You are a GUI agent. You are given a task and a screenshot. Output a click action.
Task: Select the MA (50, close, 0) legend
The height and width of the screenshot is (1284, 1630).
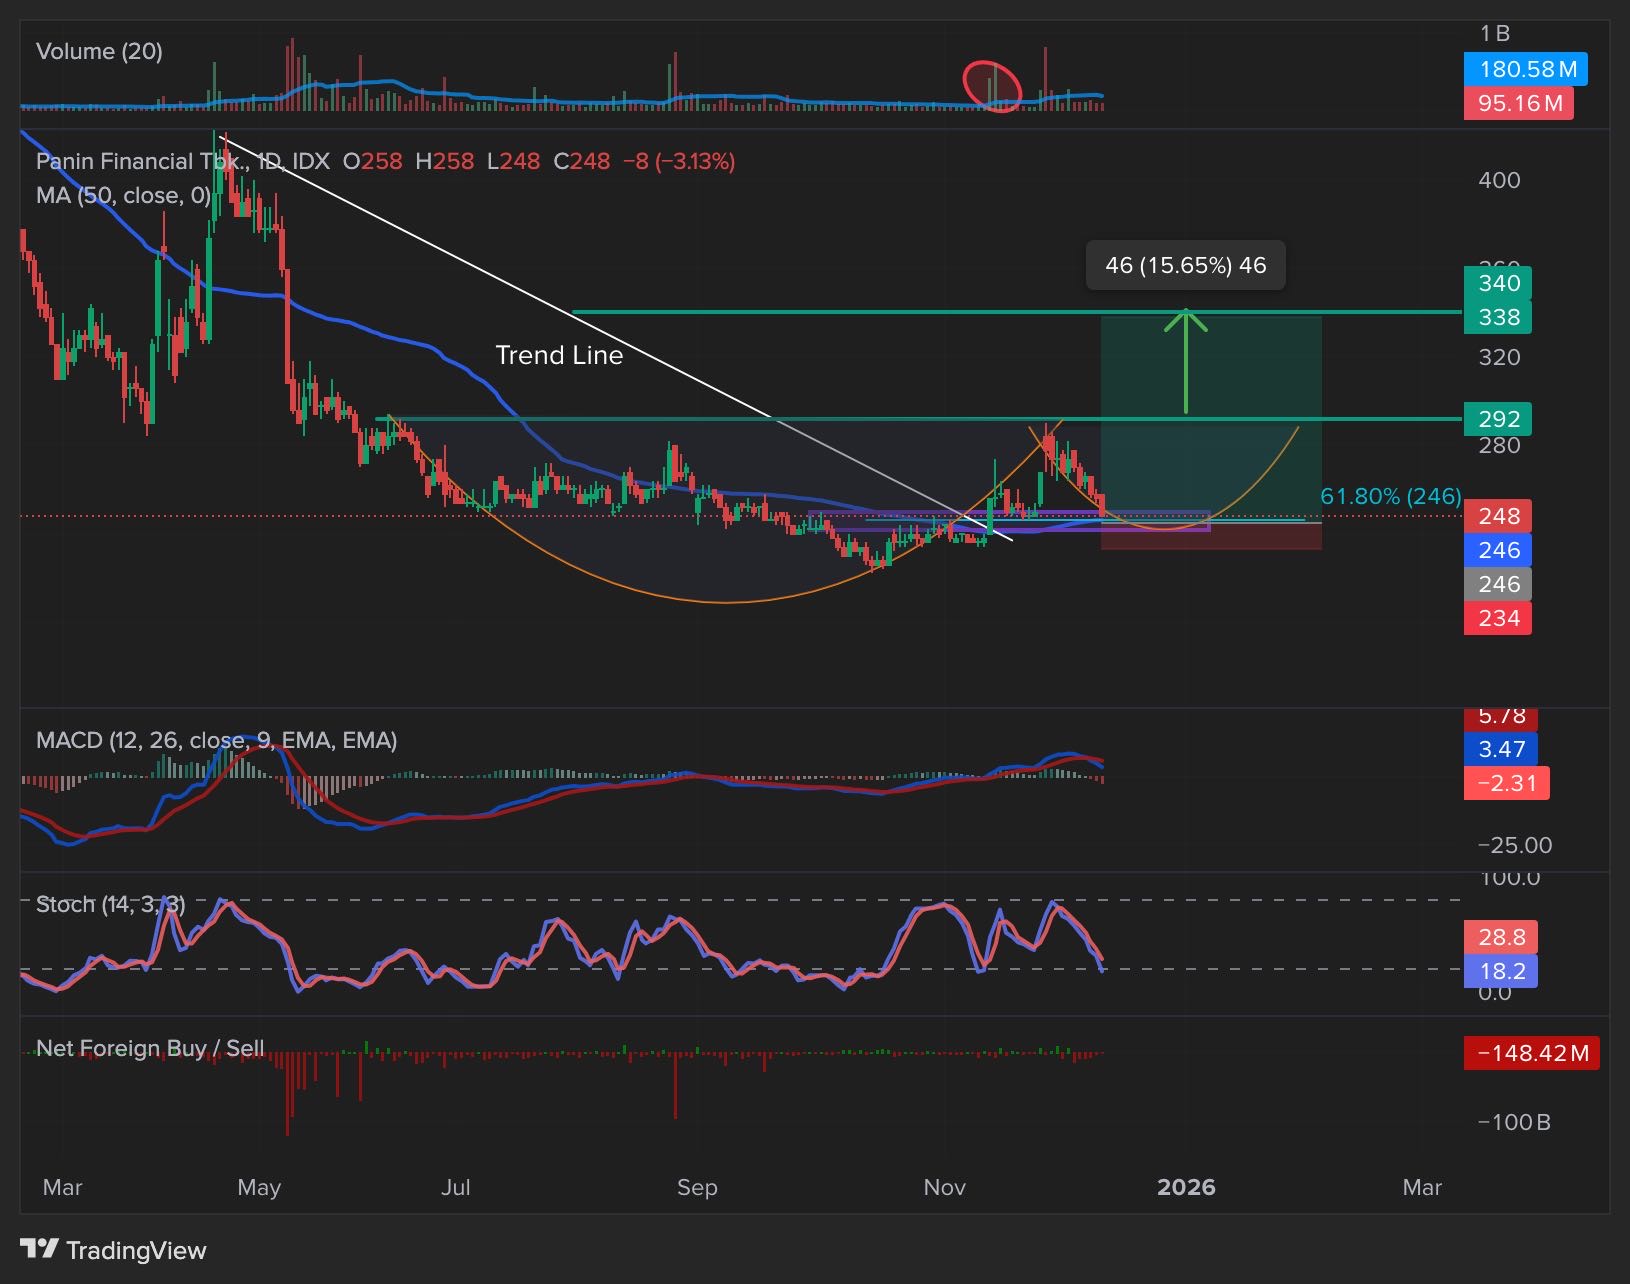[x=123, y=196]
